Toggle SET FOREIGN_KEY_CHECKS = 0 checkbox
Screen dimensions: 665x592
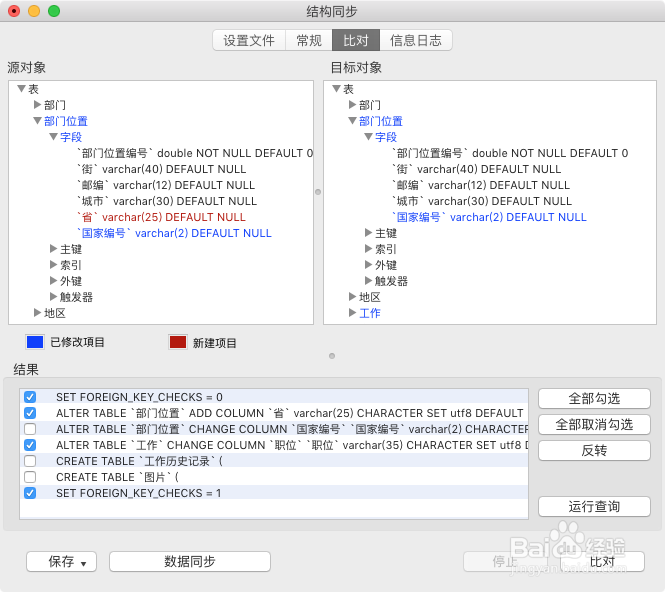pos(30,397)
